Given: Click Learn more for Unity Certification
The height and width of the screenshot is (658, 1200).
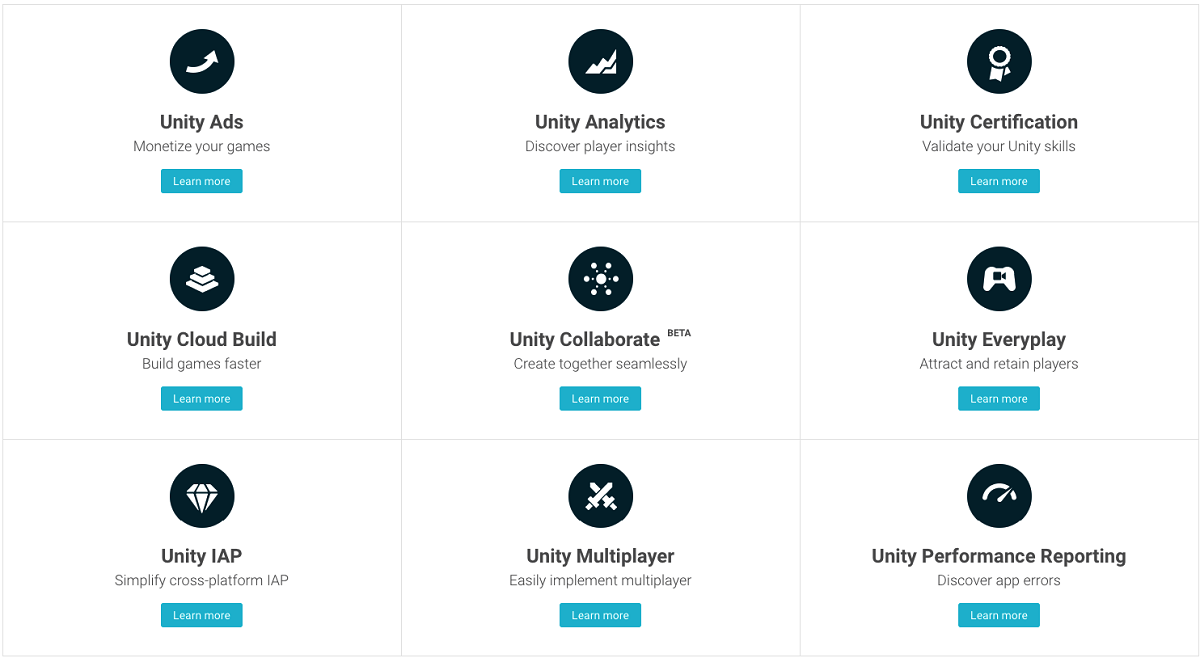Looking at the screenshot, I should pyautogui.click(x=999, y=181).
